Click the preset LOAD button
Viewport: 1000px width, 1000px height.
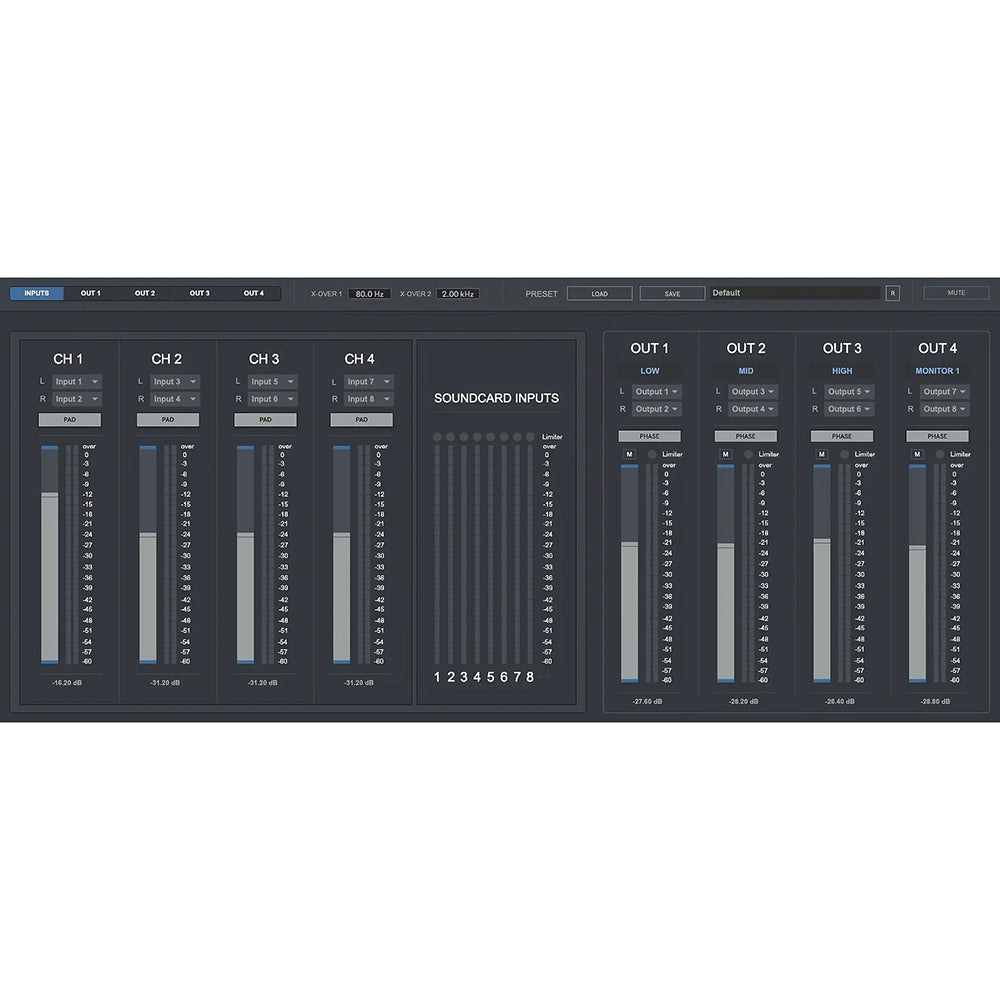coord(600,294)
